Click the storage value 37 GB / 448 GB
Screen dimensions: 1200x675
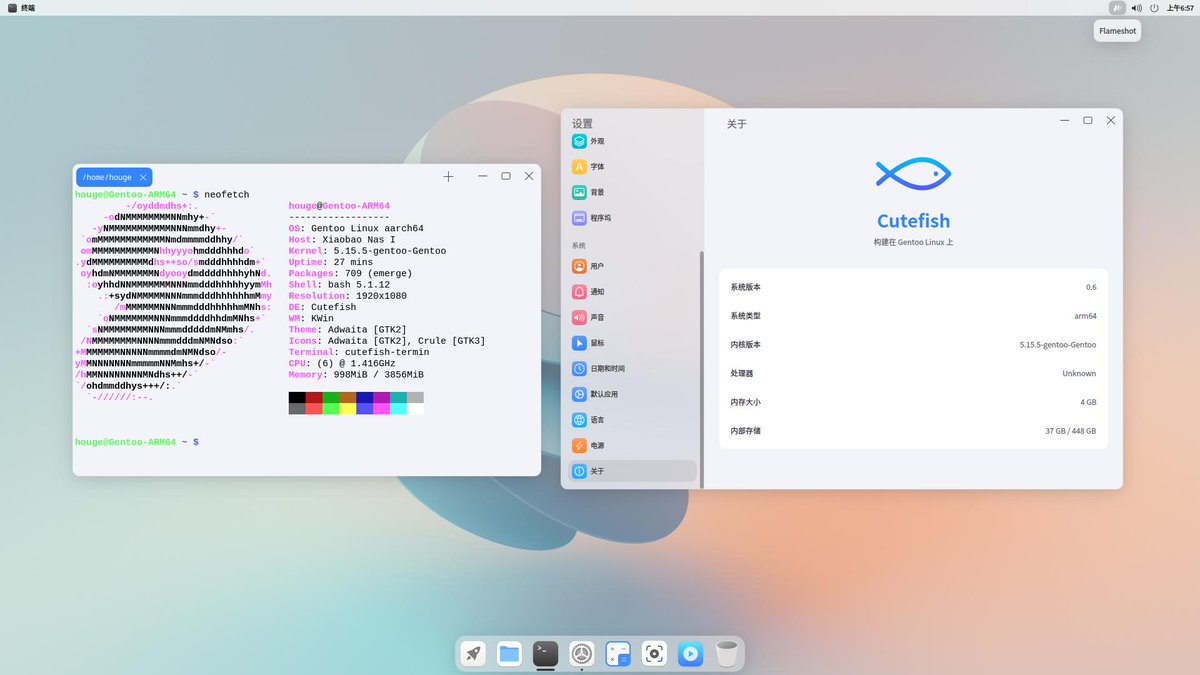1071,431
